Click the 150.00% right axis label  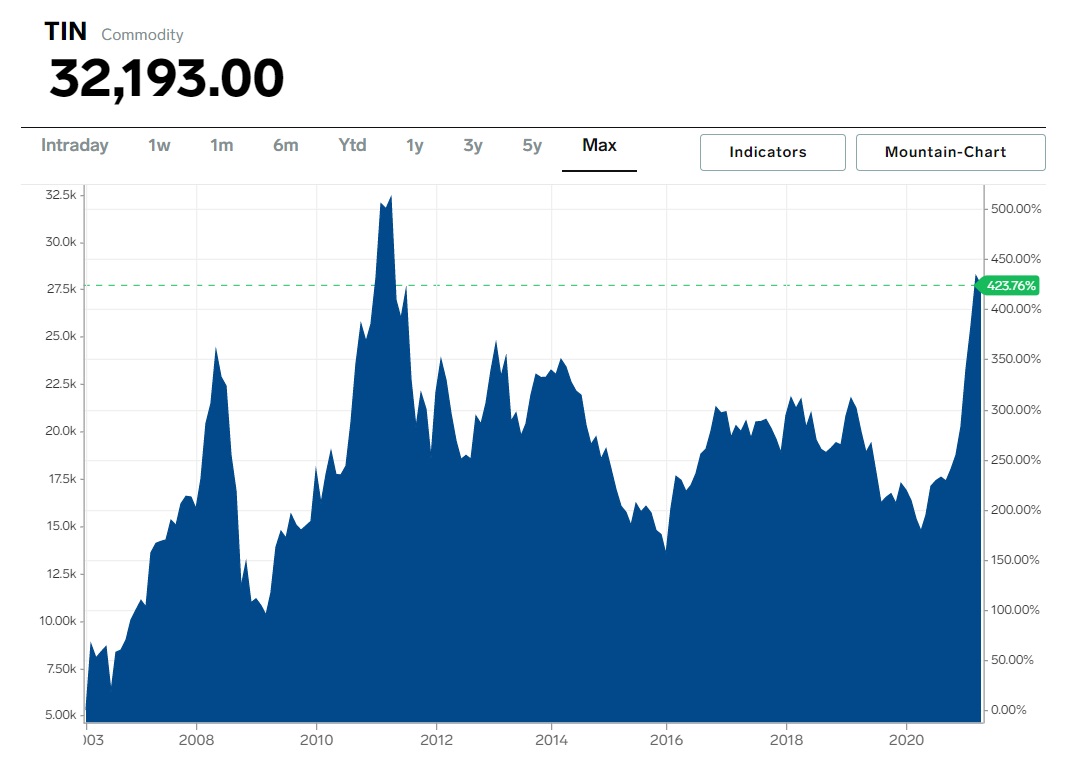[x=1015, y=560]
